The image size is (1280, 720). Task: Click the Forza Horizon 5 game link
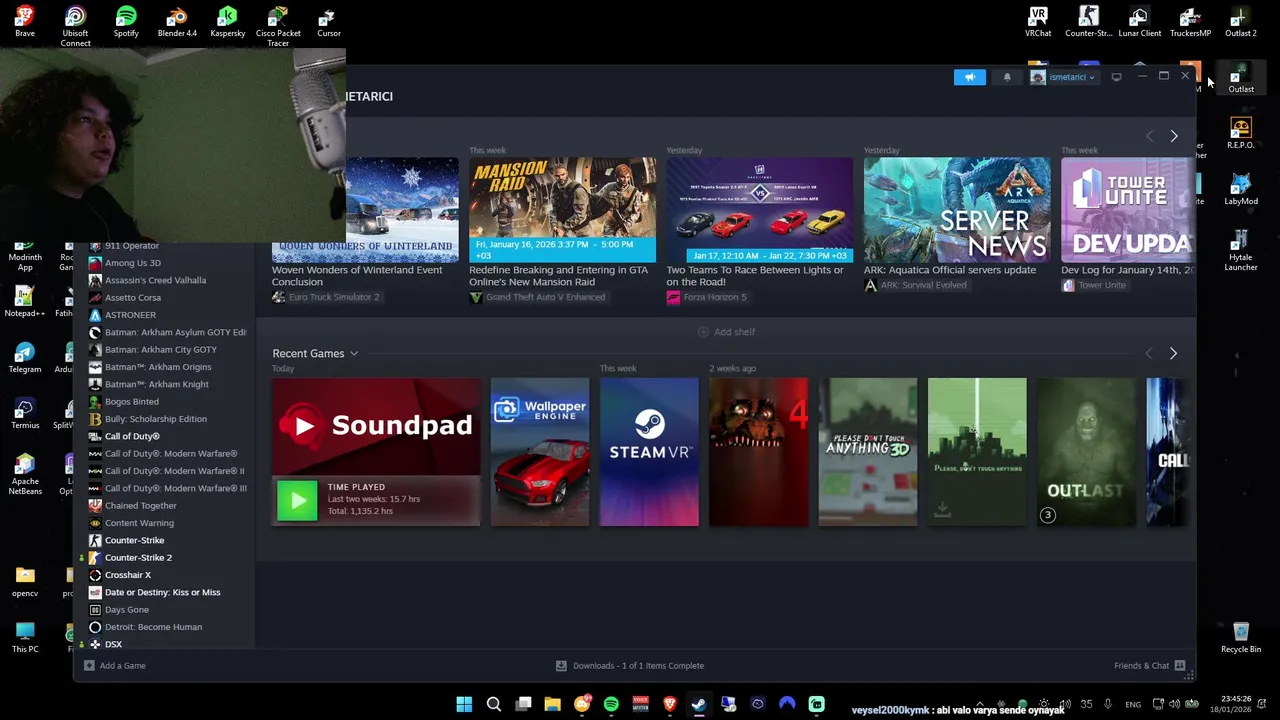tap(707, 297)
